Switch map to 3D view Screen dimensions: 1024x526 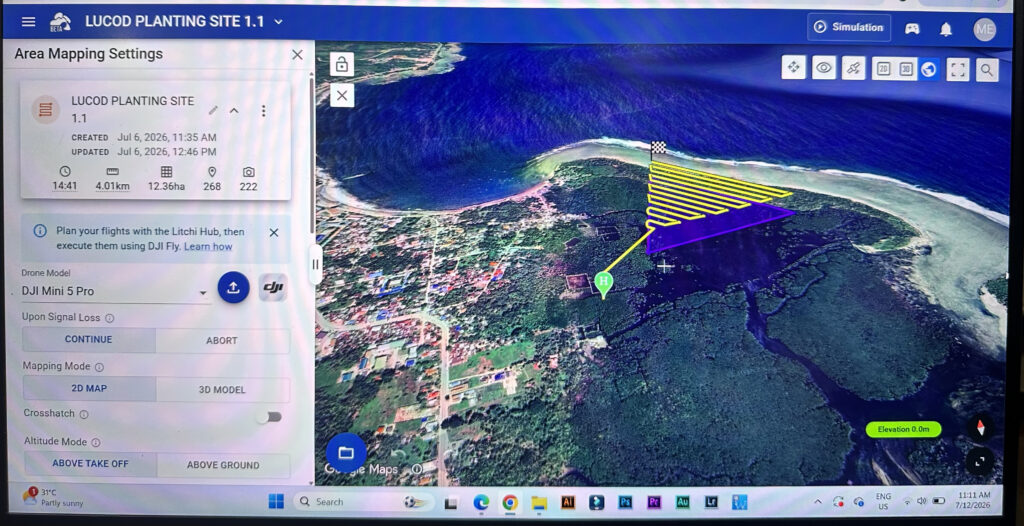906,69
